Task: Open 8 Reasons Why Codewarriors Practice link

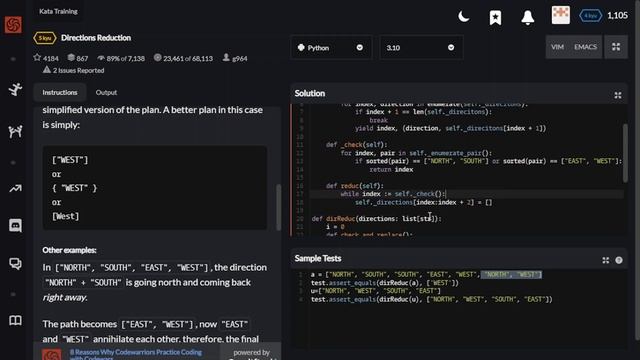Action: (136, 354)
